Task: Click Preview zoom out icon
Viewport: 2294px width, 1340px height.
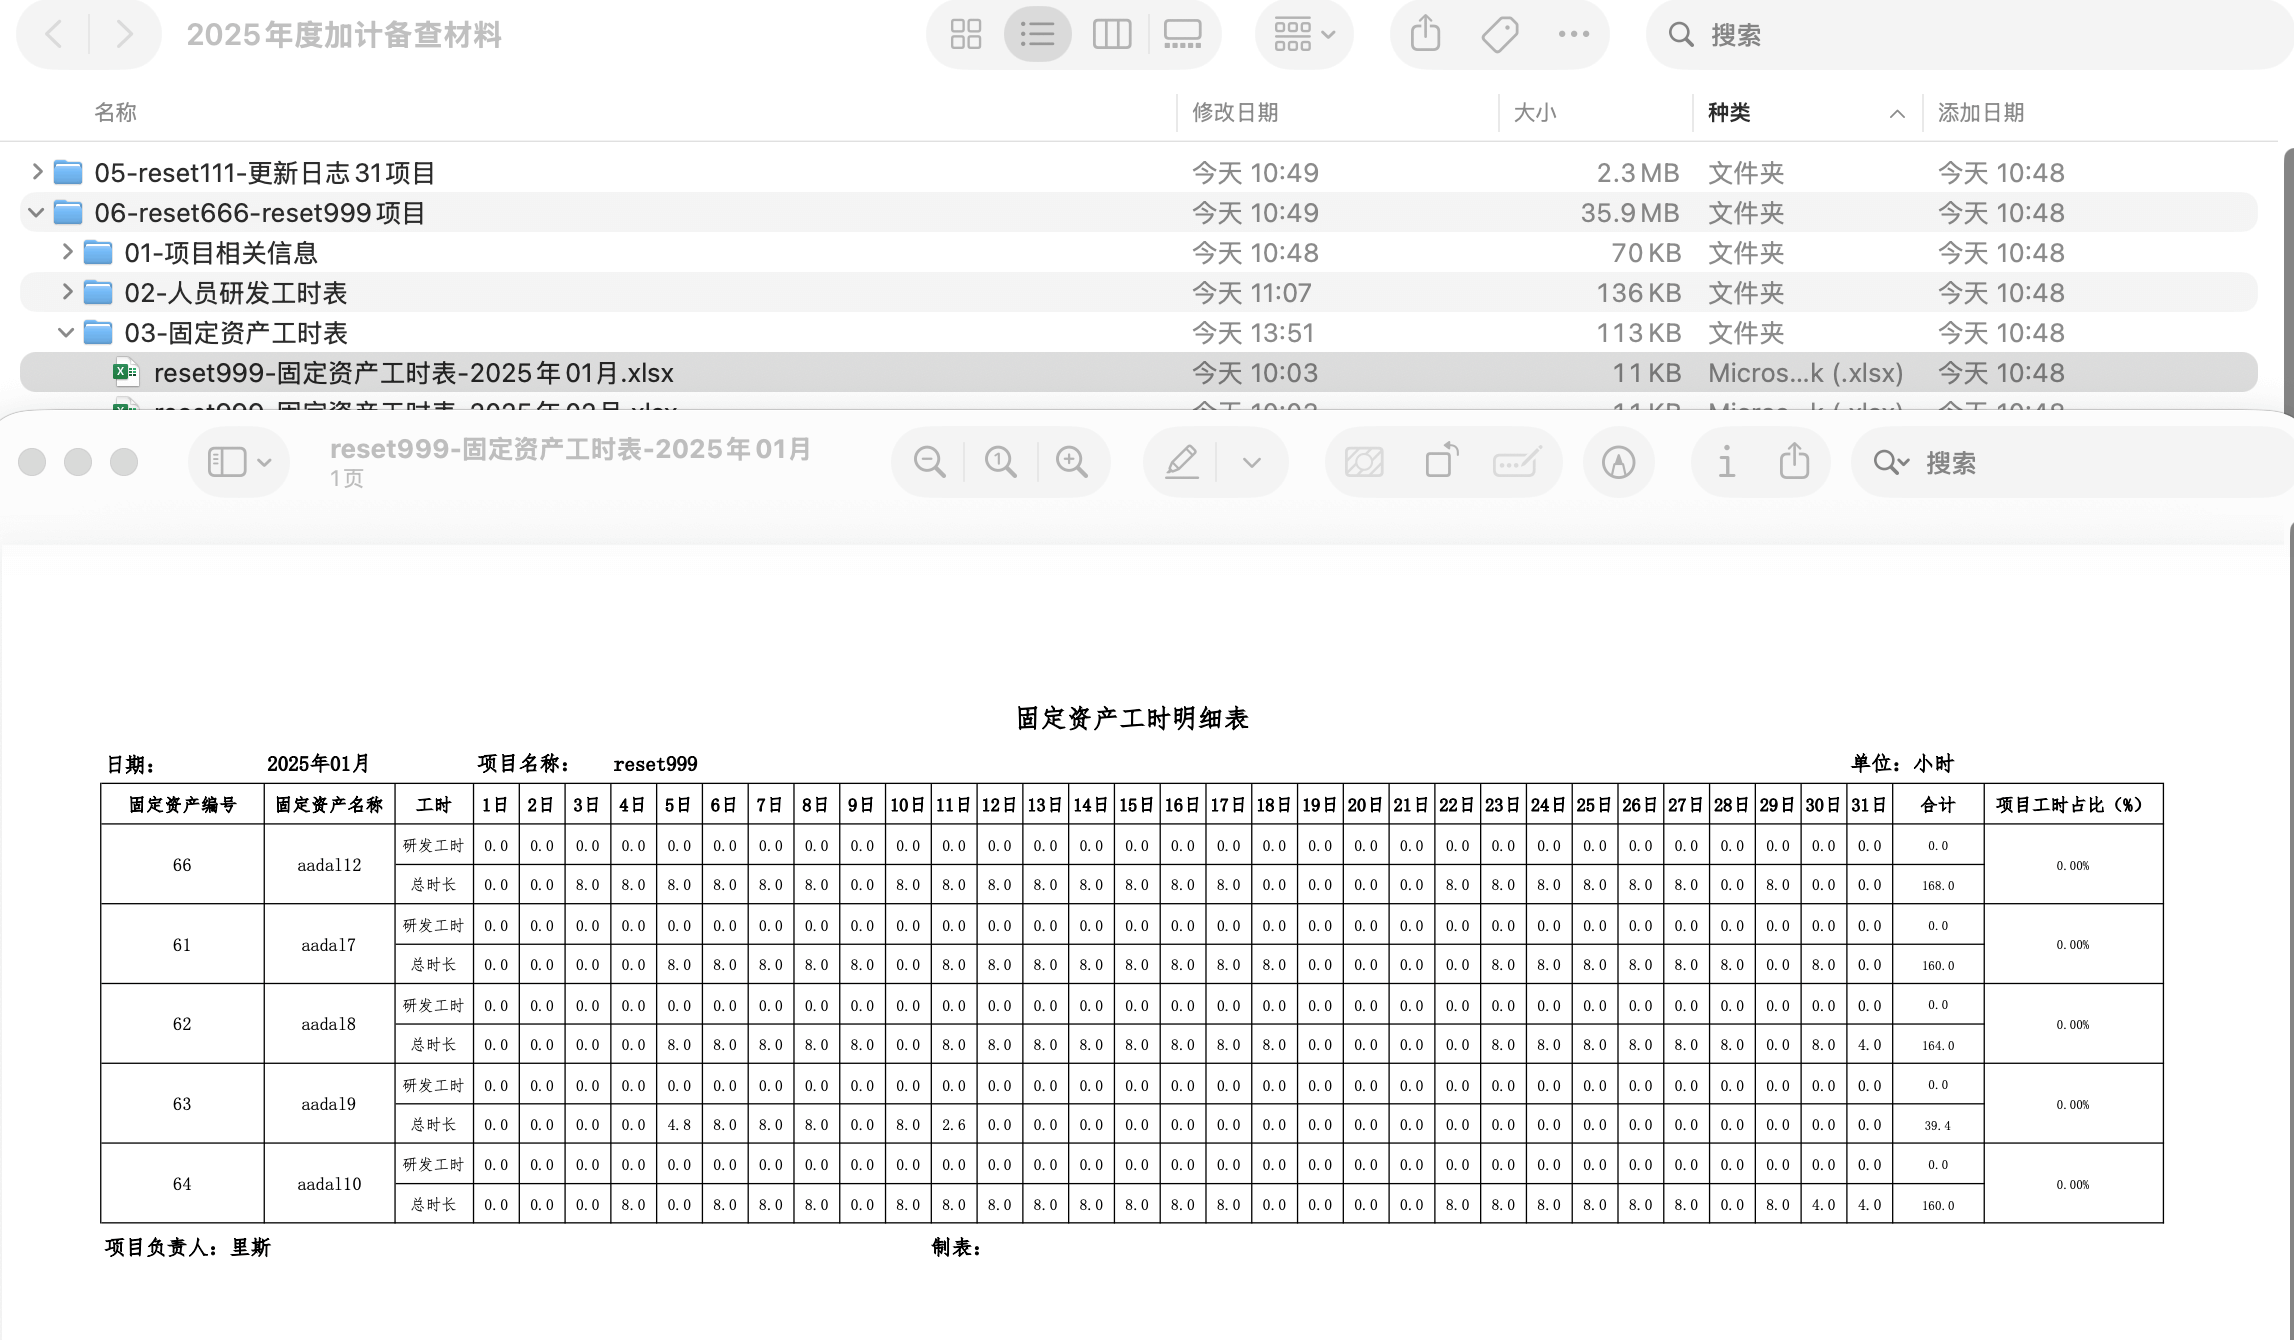Action: (929, 462)
